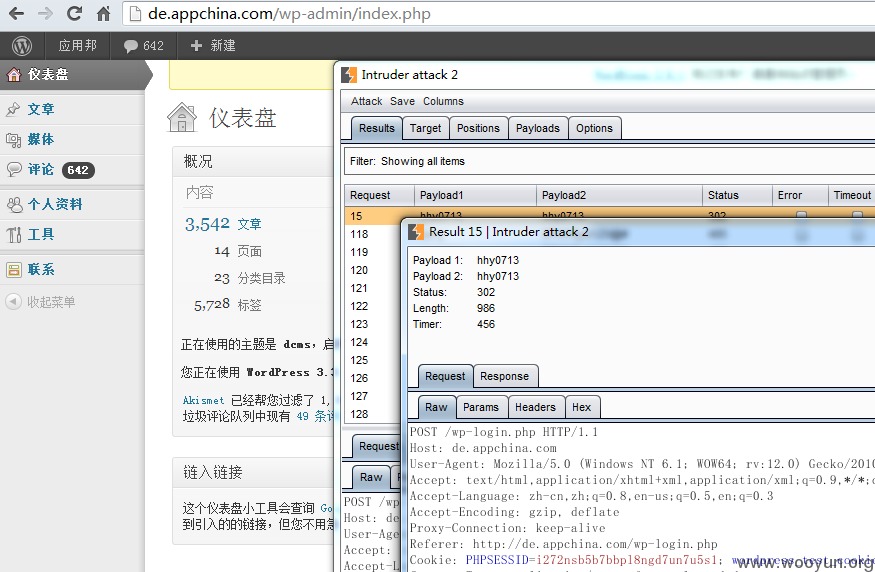Click the 链入链接 widget header
Viewport: 875px width, 572px height.
click(254, 473)
